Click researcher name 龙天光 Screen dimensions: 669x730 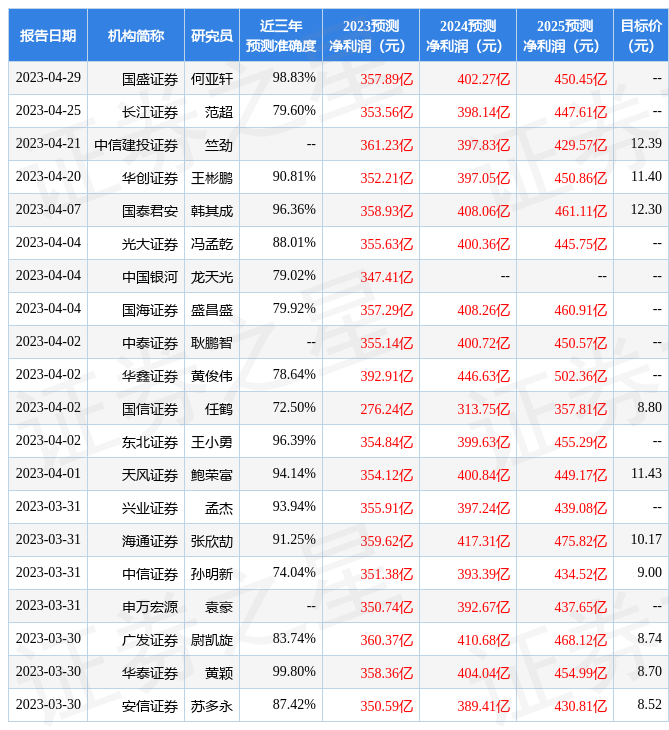coord(212,277)
